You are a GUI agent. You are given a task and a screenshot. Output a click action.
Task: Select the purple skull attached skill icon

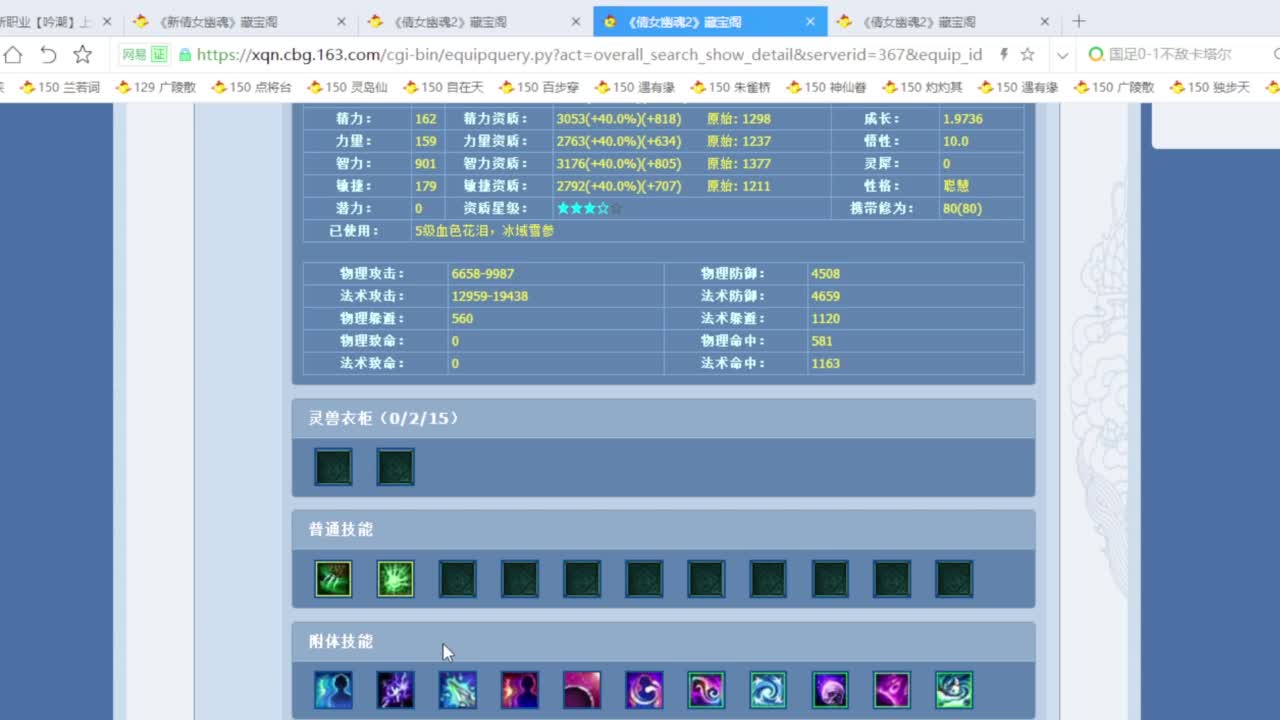[829, 689]
